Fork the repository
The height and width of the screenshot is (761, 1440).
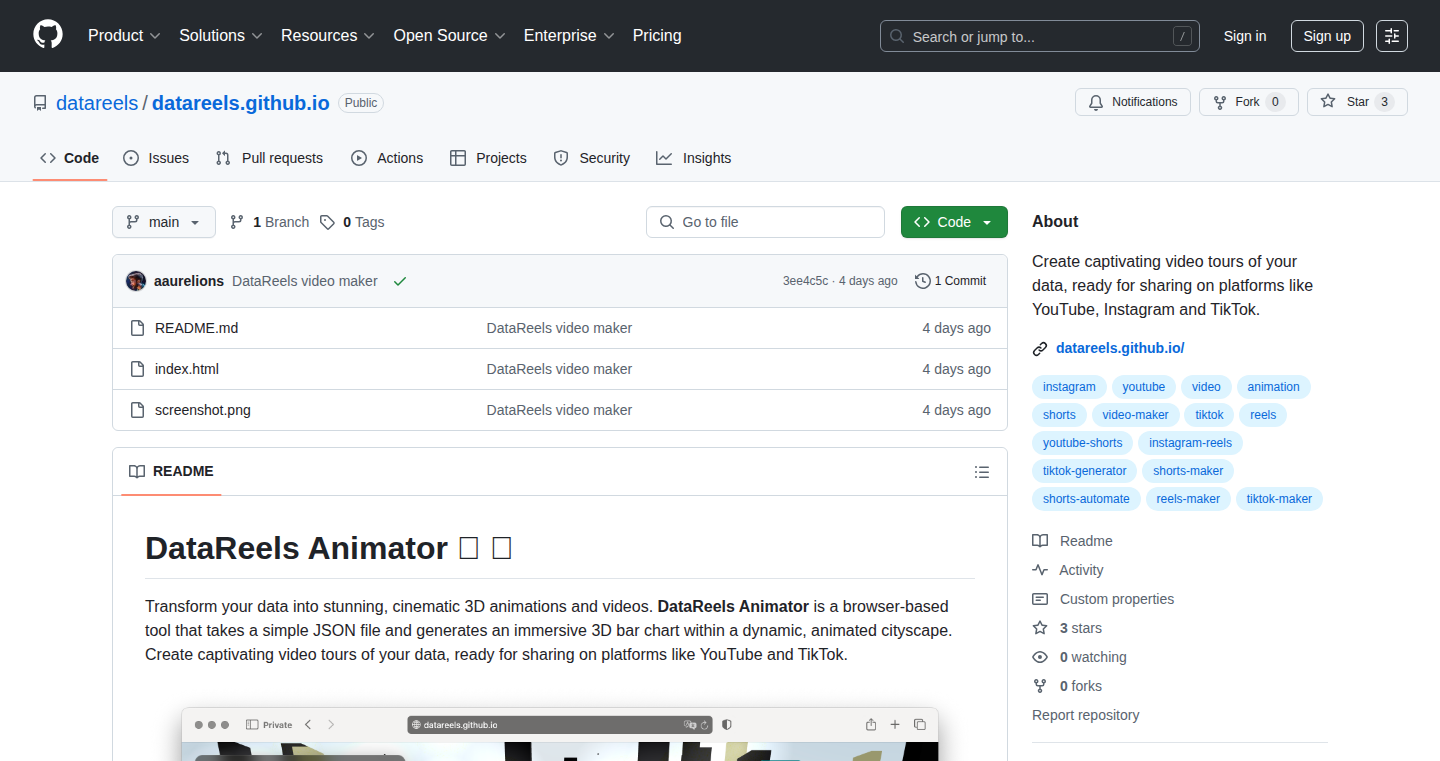pos(1248,102)
